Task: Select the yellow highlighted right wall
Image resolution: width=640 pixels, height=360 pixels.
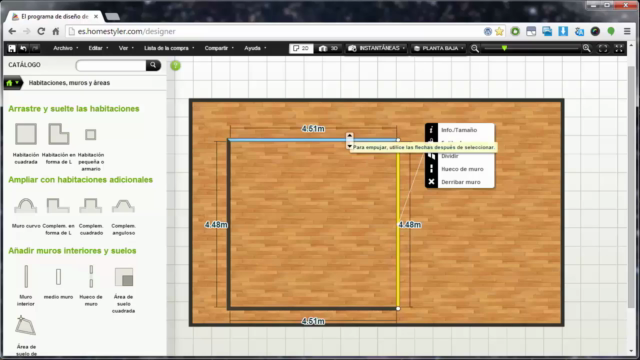Action: point(398,224)
